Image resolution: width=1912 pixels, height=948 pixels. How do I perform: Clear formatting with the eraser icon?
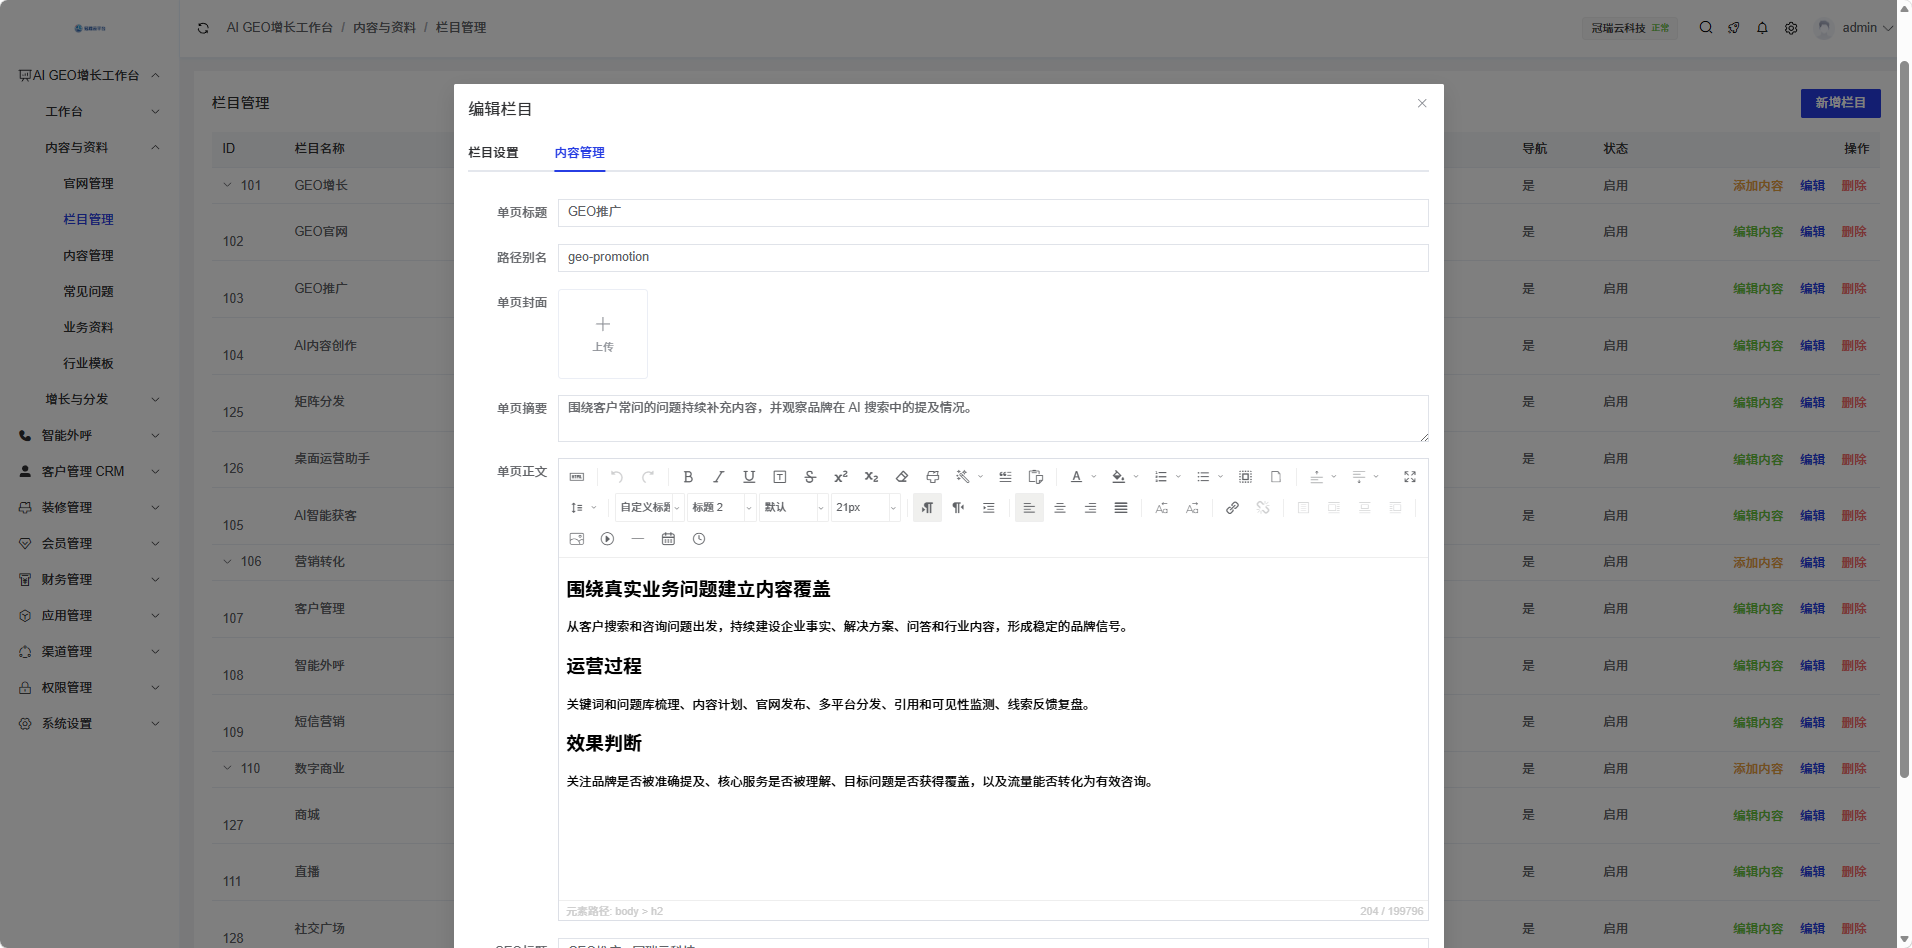902,477
